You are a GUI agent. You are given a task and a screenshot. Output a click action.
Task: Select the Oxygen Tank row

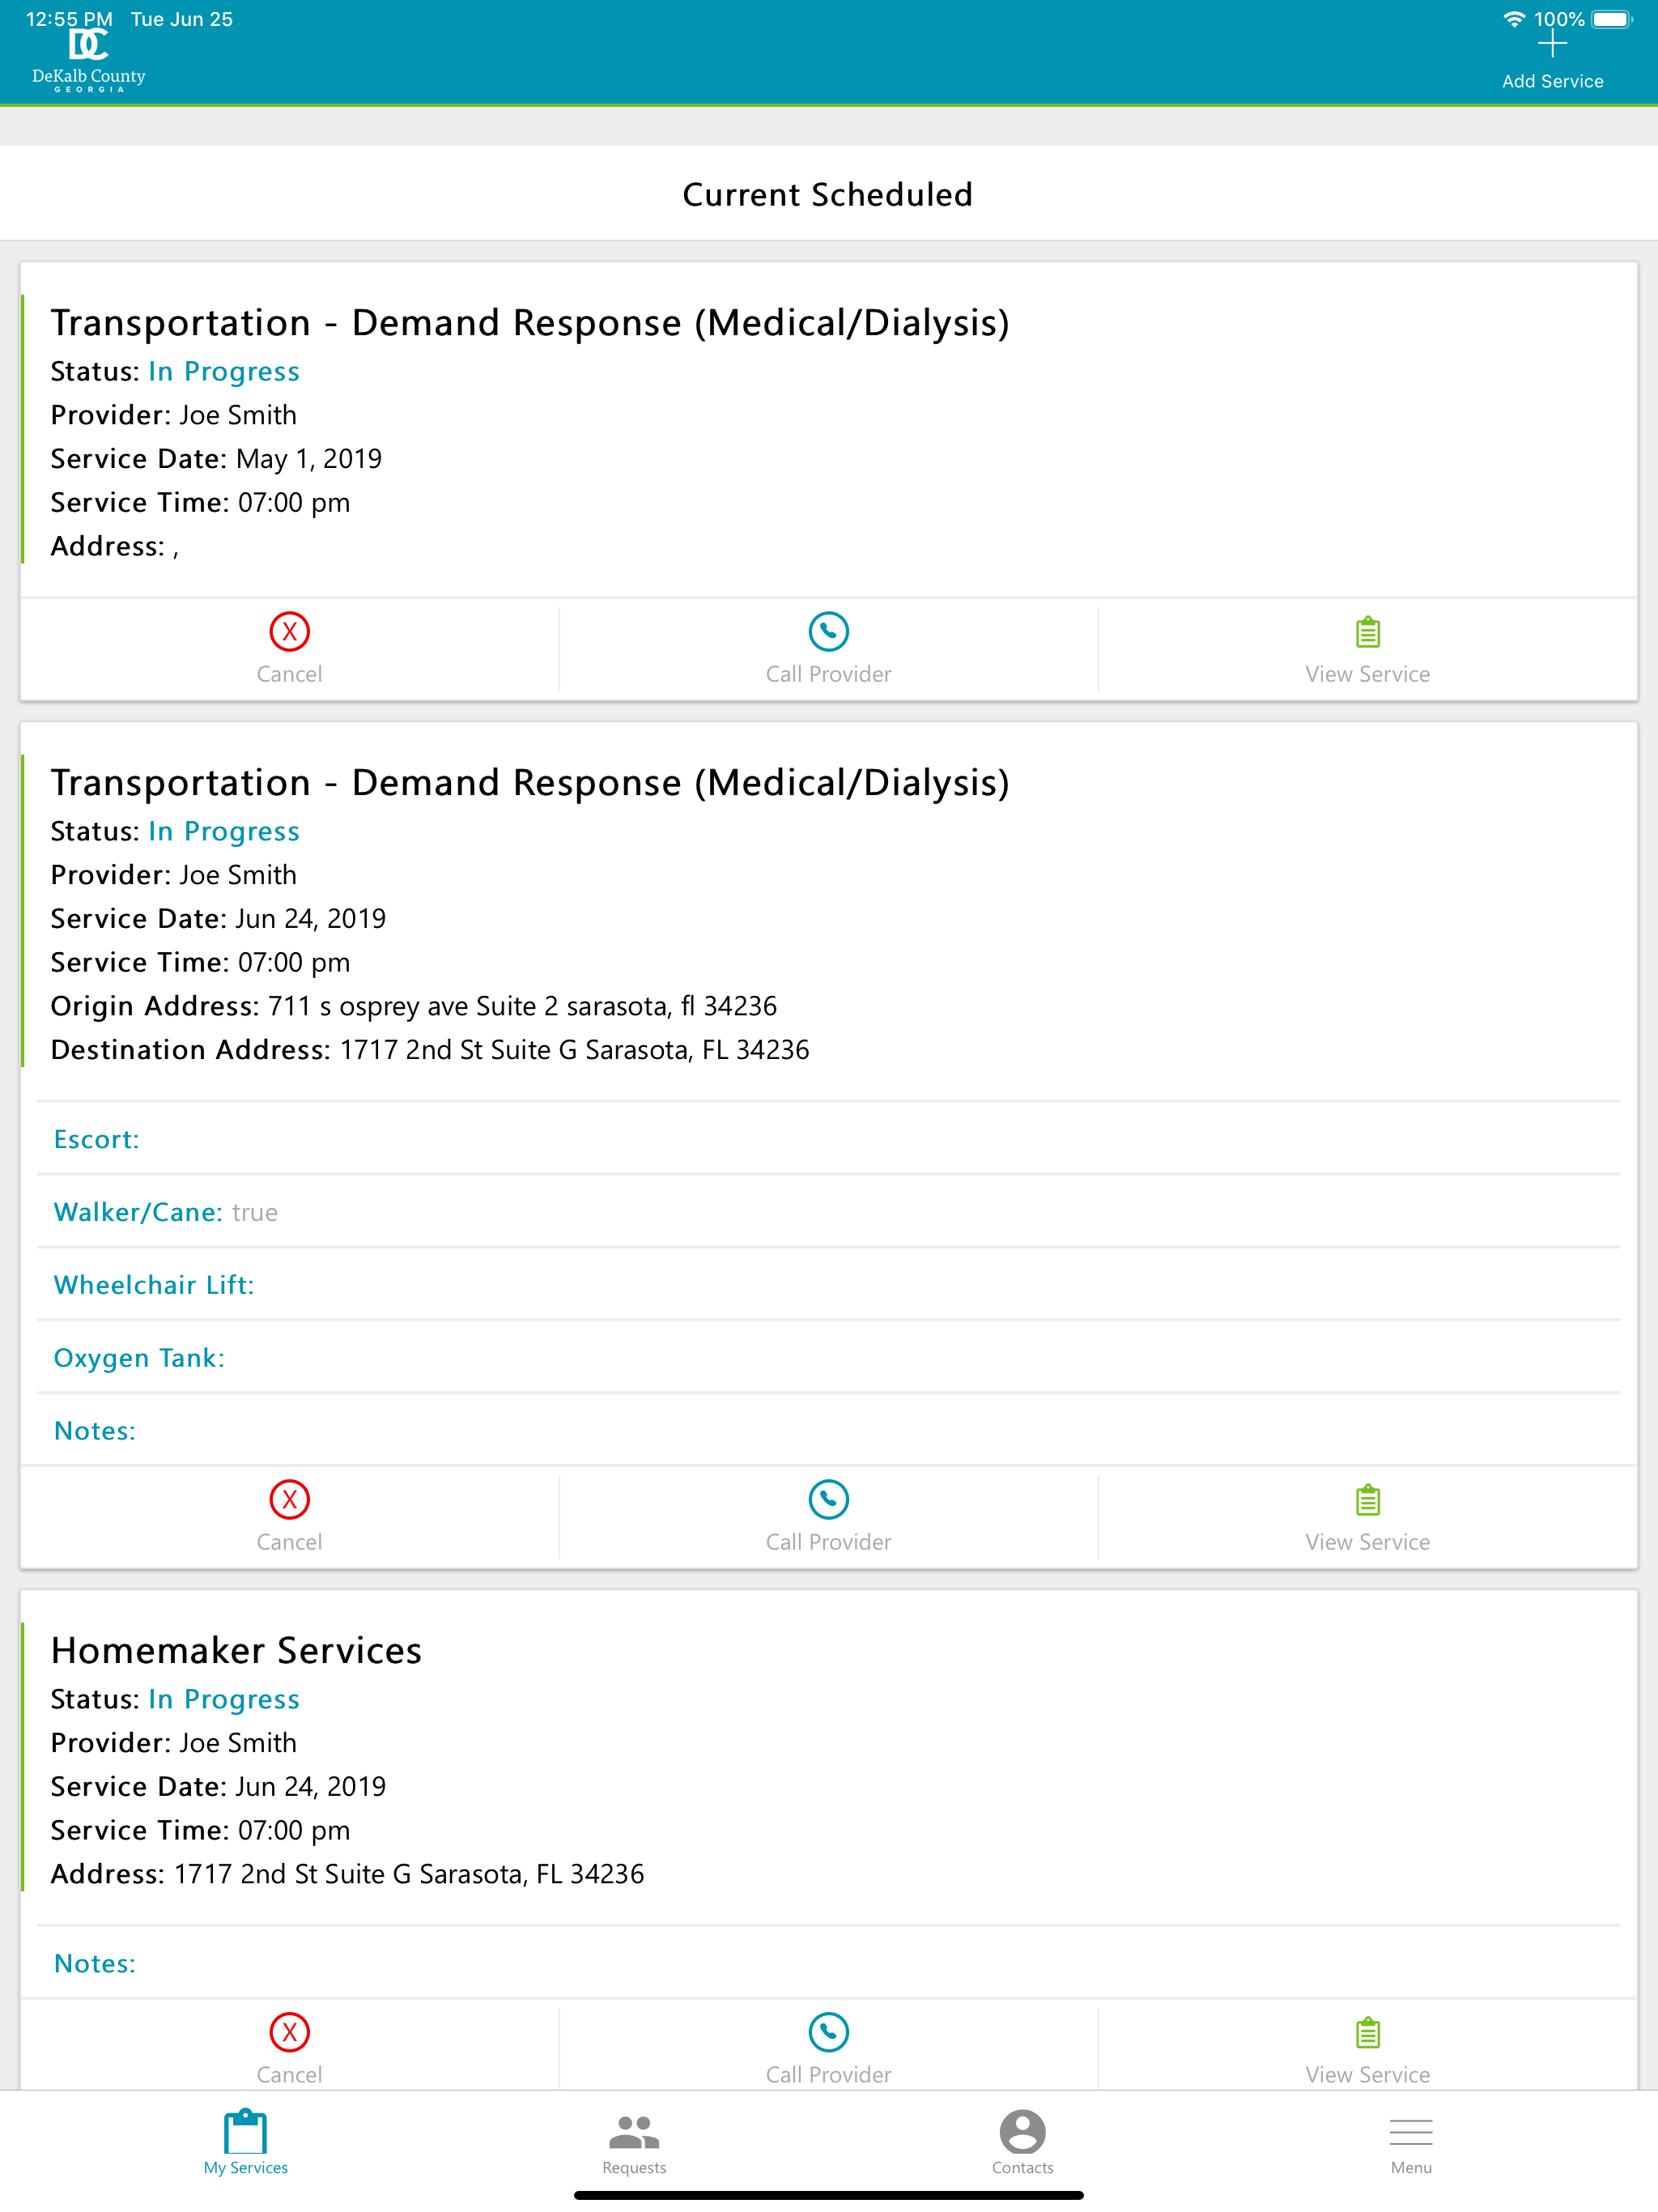click(828, 1358)
